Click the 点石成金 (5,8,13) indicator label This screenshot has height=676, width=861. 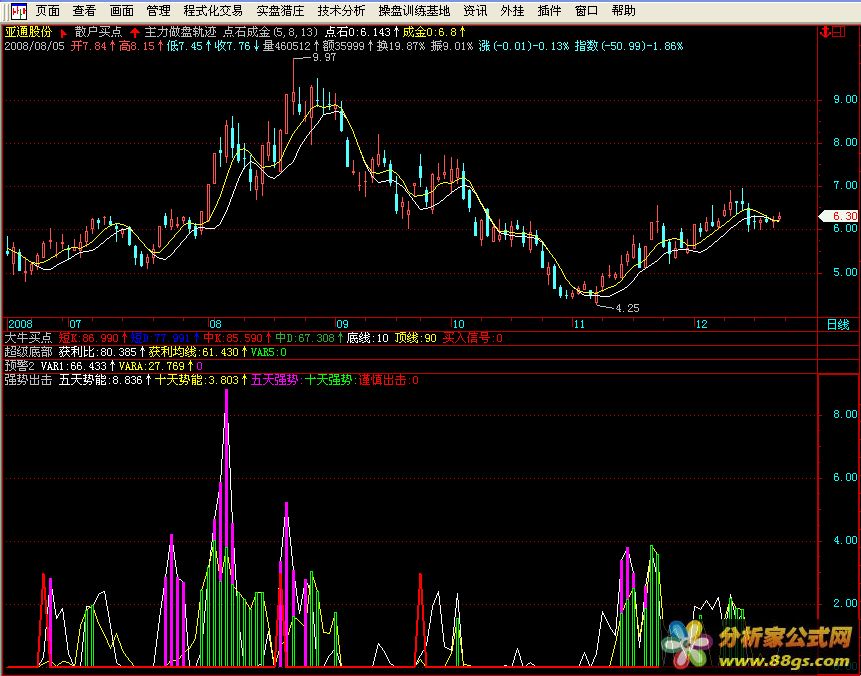pyautogui.click(x=270, y=32)
